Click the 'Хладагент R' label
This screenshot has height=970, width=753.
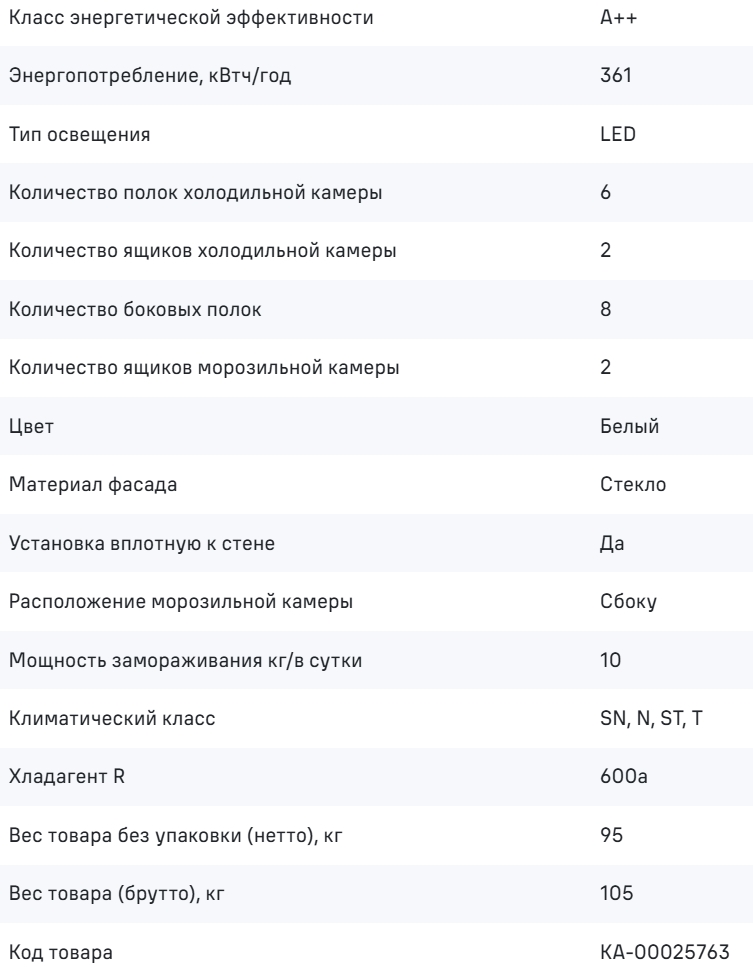67,776
